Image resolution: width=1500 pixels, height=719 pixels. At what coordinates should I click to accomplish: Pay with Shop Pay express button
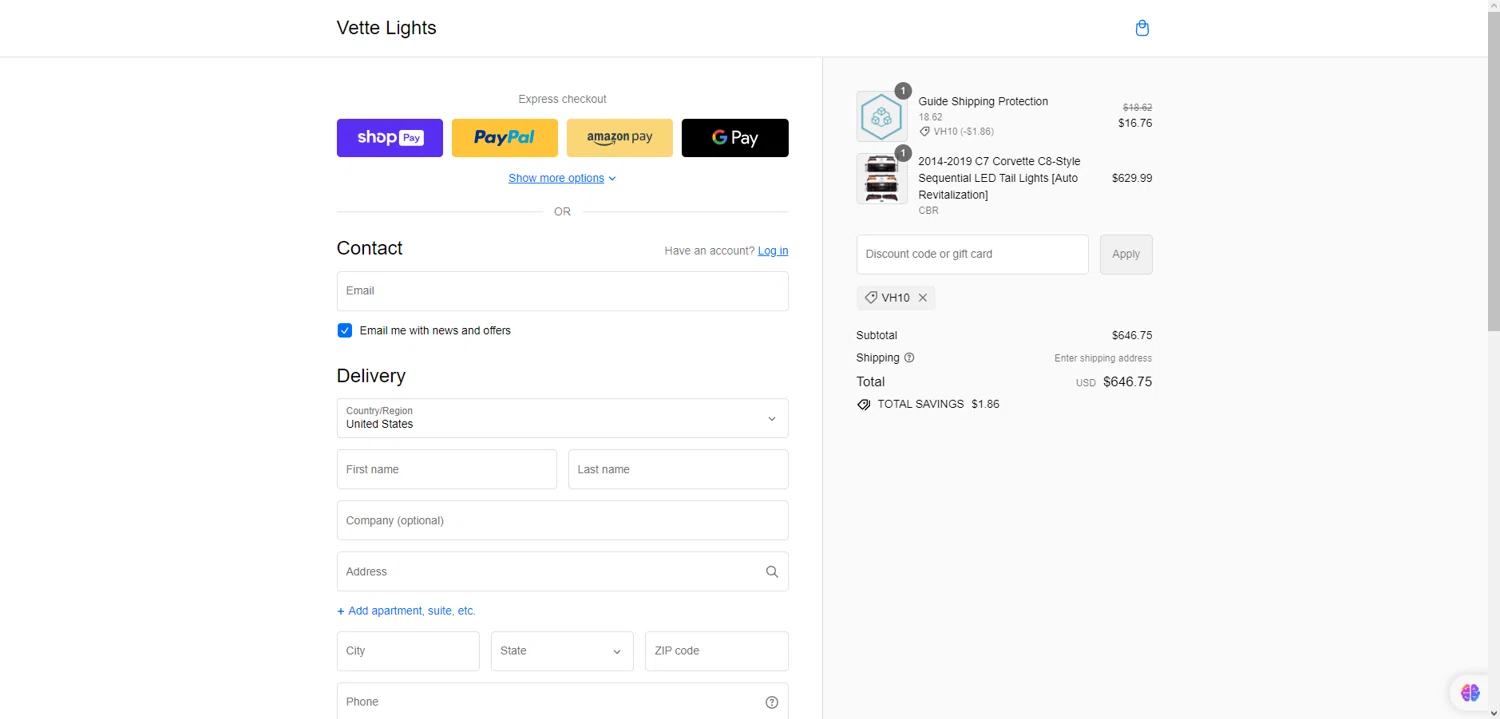[x=390, y=138]
